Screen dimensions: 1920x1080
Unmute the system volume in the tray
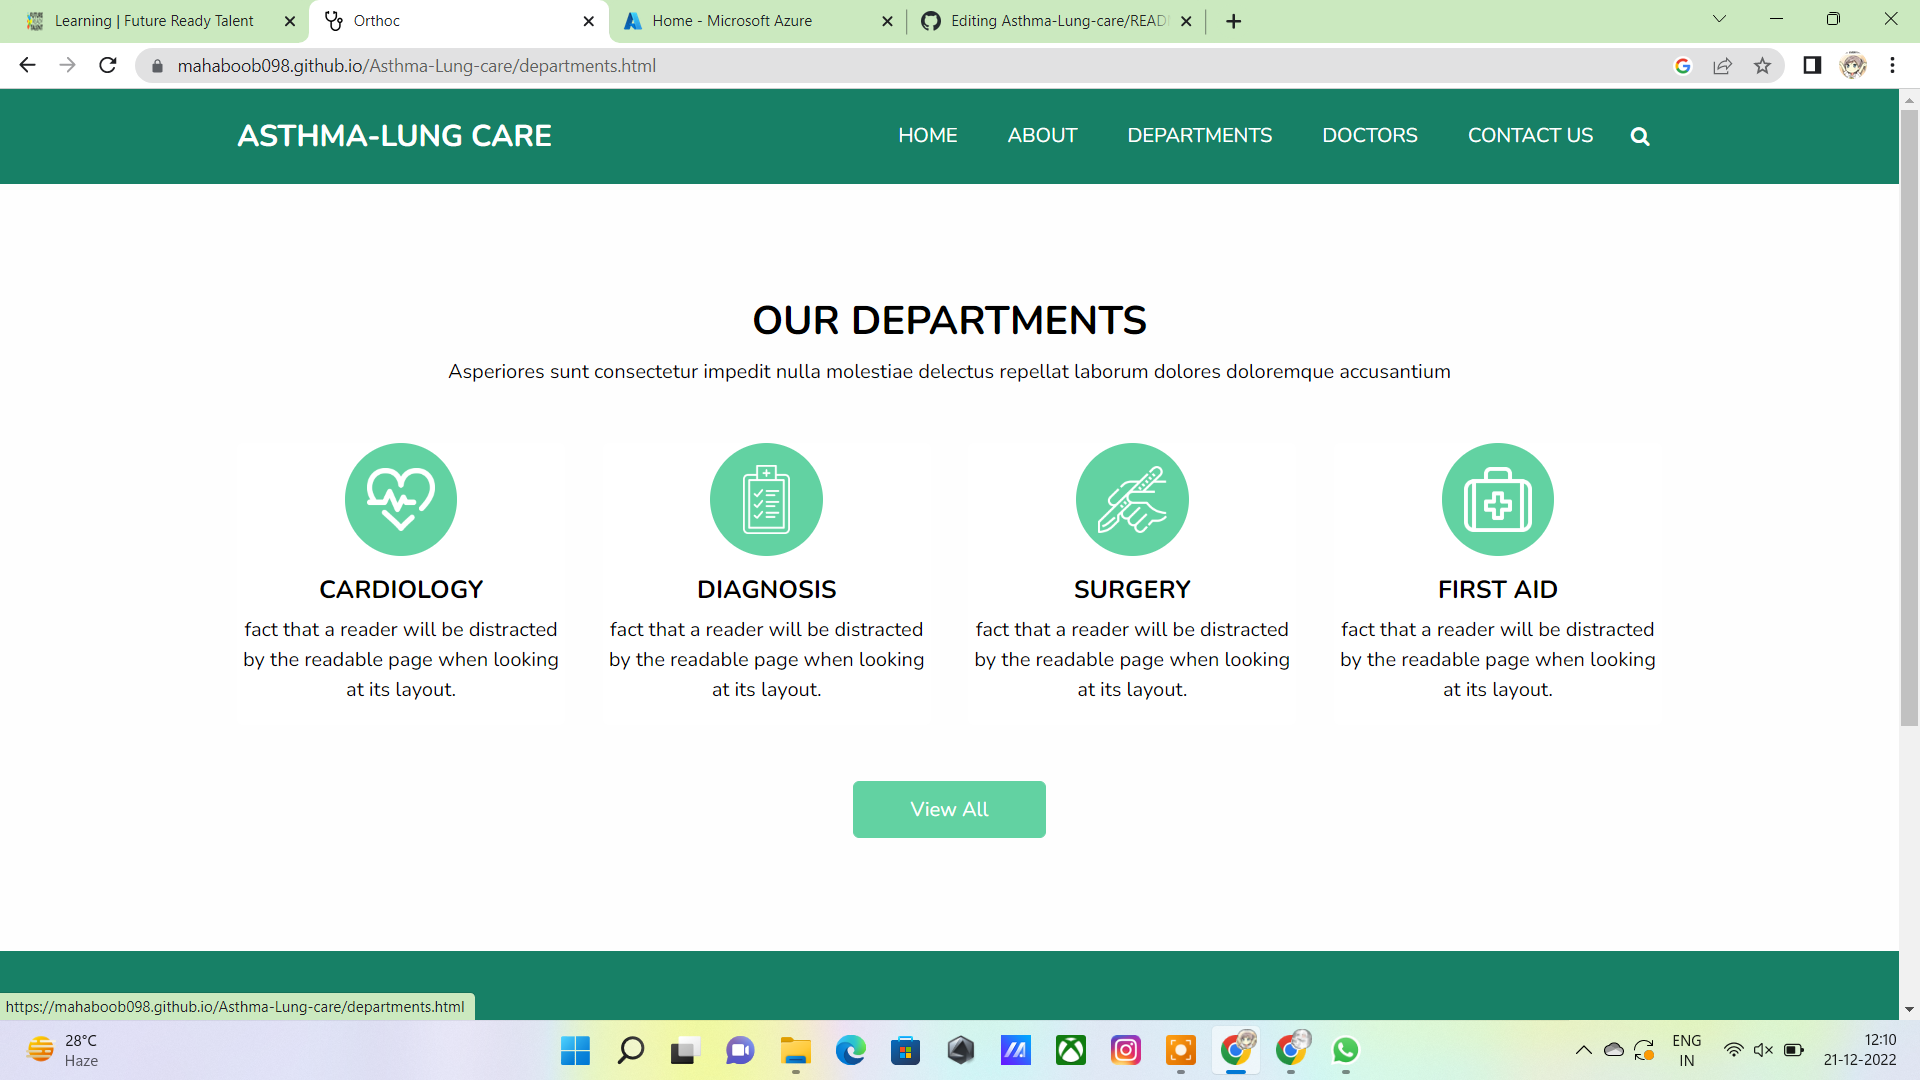point(1762,1050)
